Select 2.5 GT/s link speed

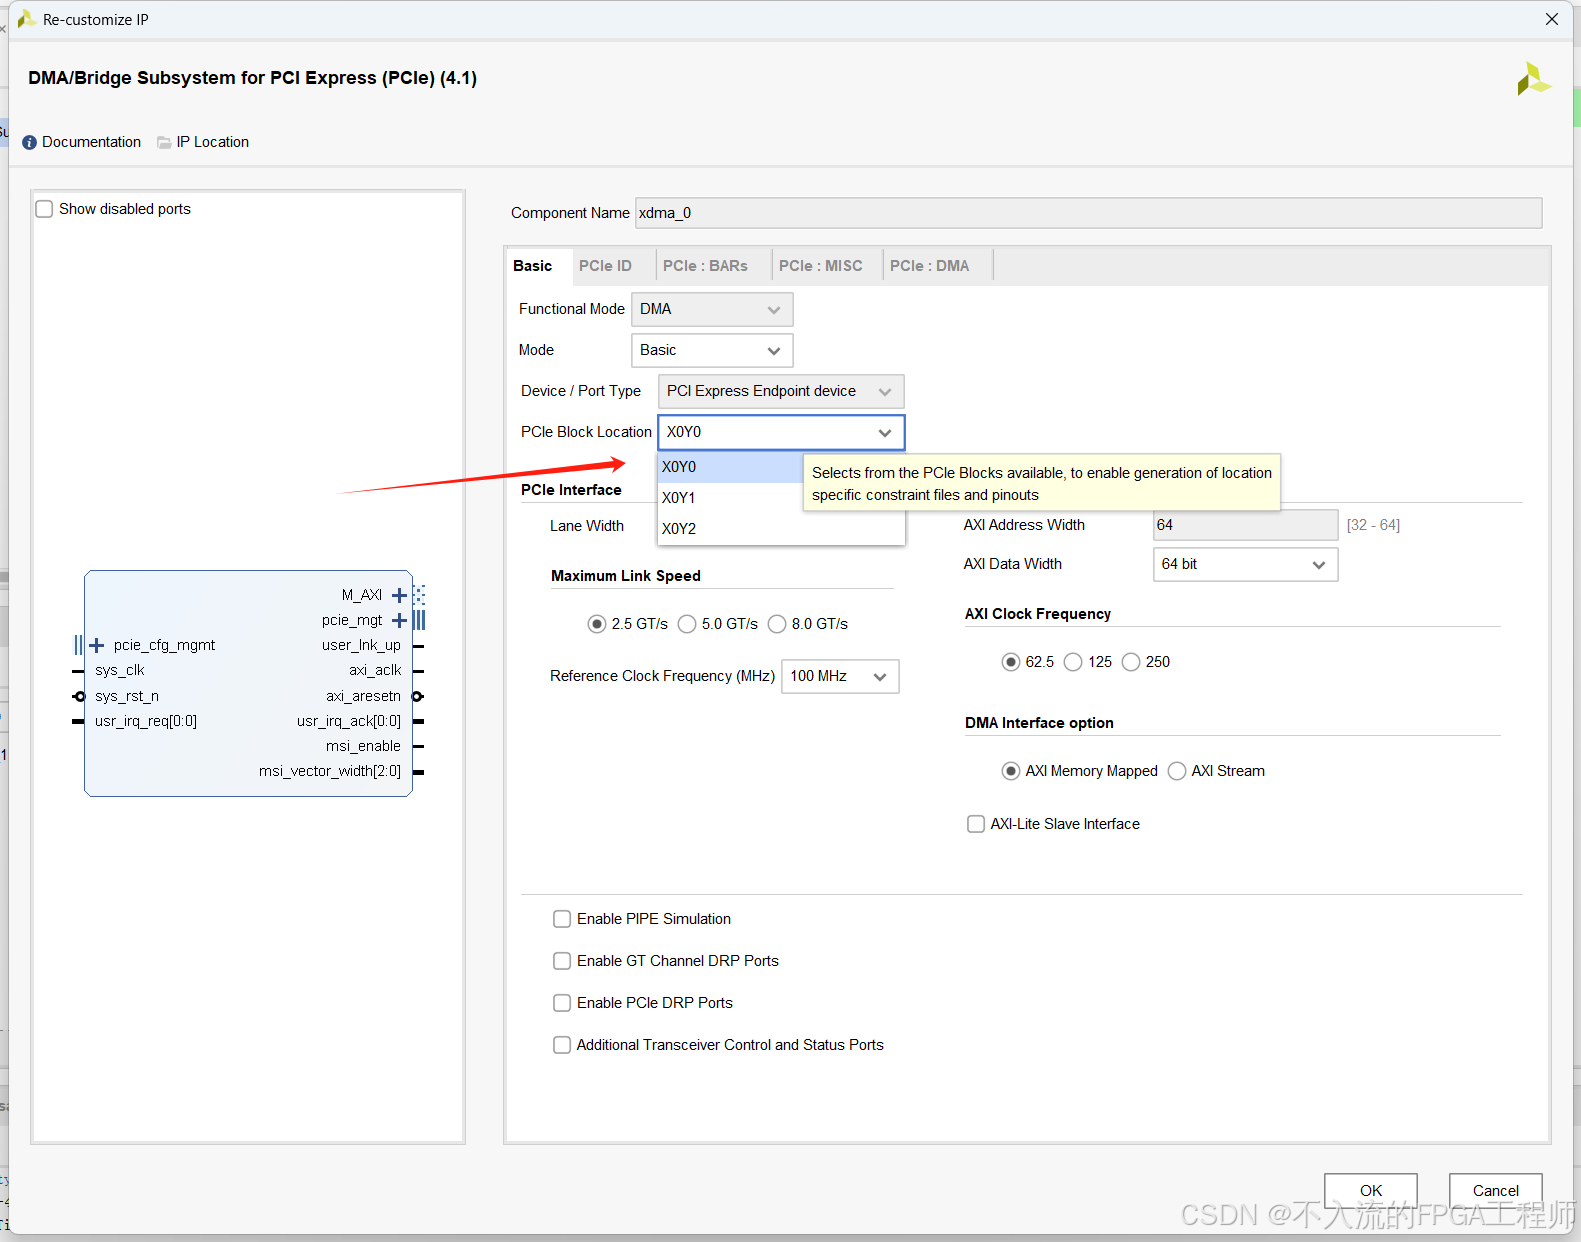597,624
